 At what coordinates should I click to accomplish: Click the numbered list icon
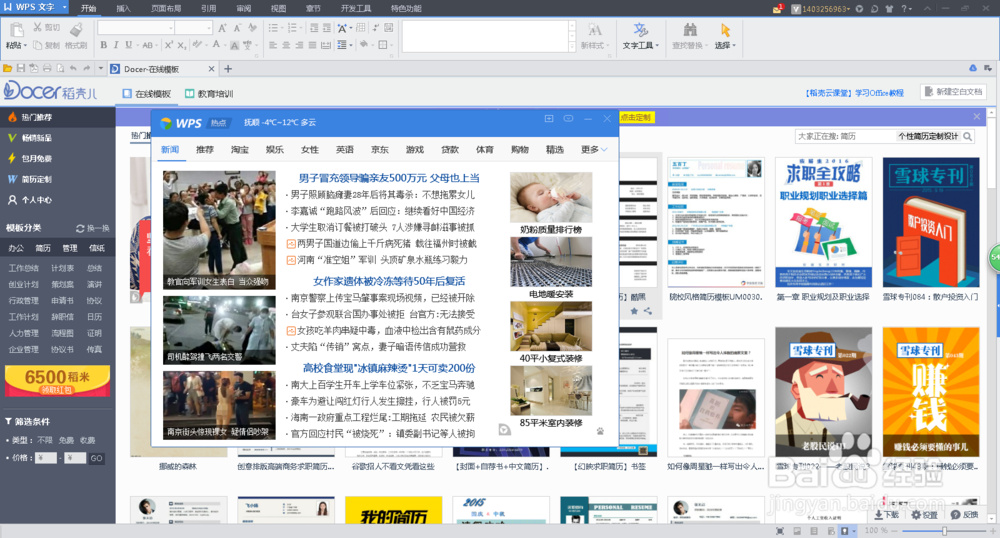(293, 28)
